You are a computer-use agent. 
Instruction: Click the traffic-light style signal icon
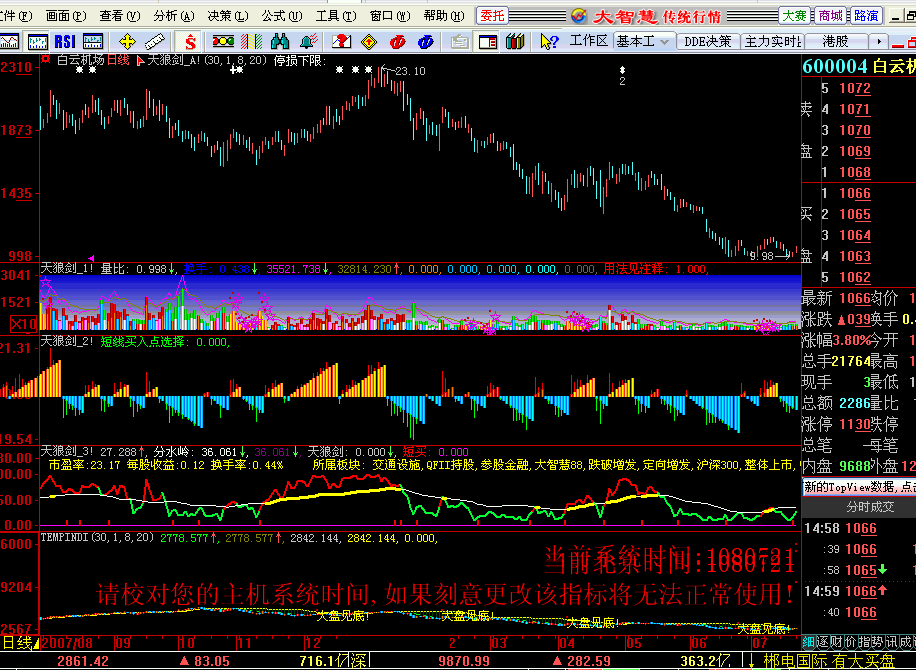(223, 41)
